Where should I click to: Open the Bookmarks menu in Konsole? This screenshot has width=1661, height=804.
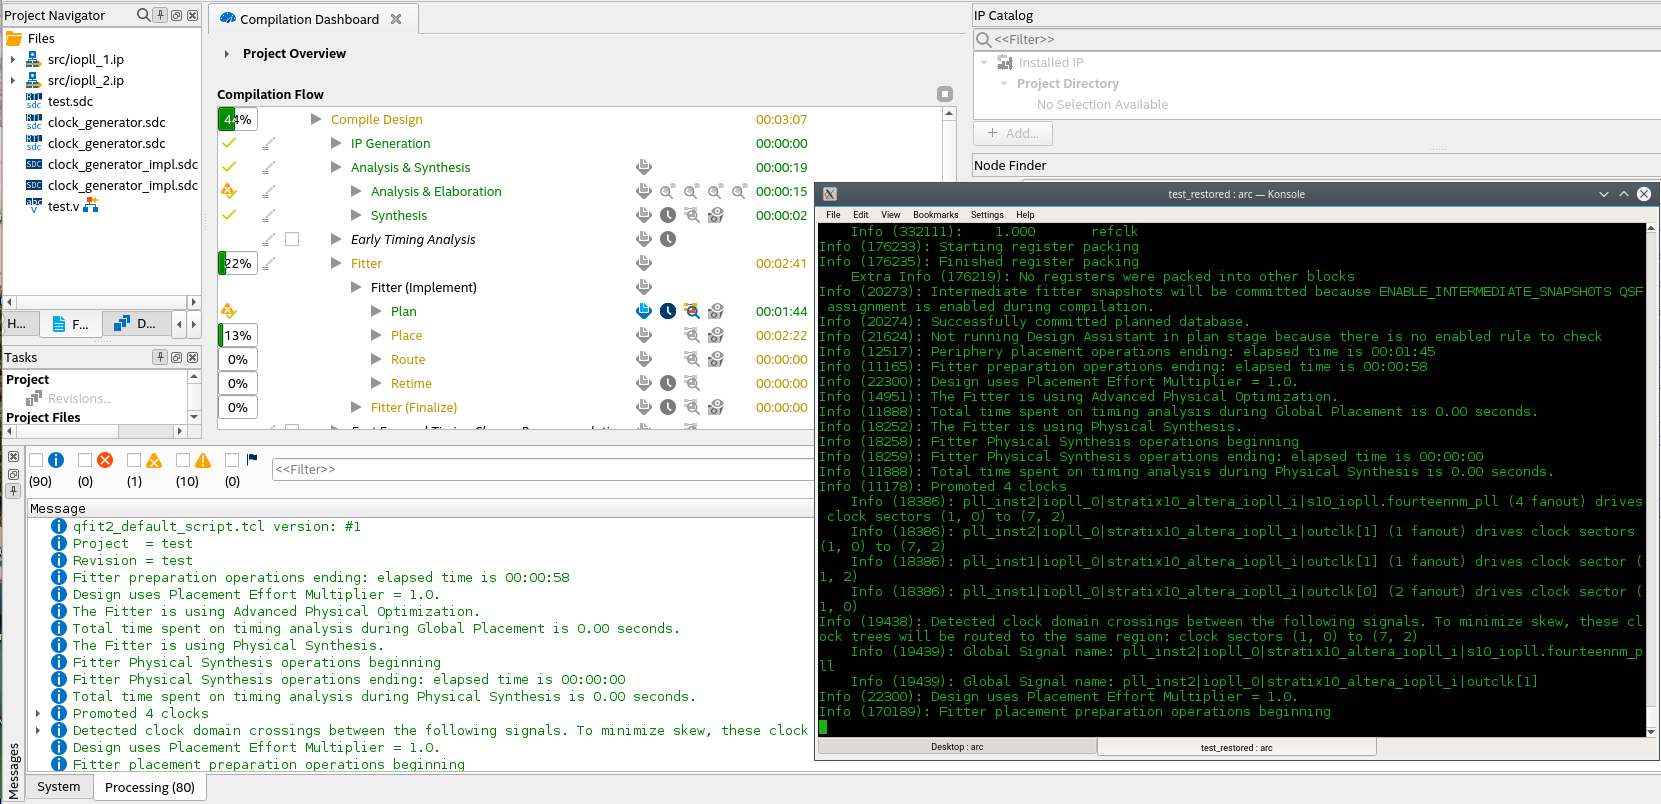(935, 215)
